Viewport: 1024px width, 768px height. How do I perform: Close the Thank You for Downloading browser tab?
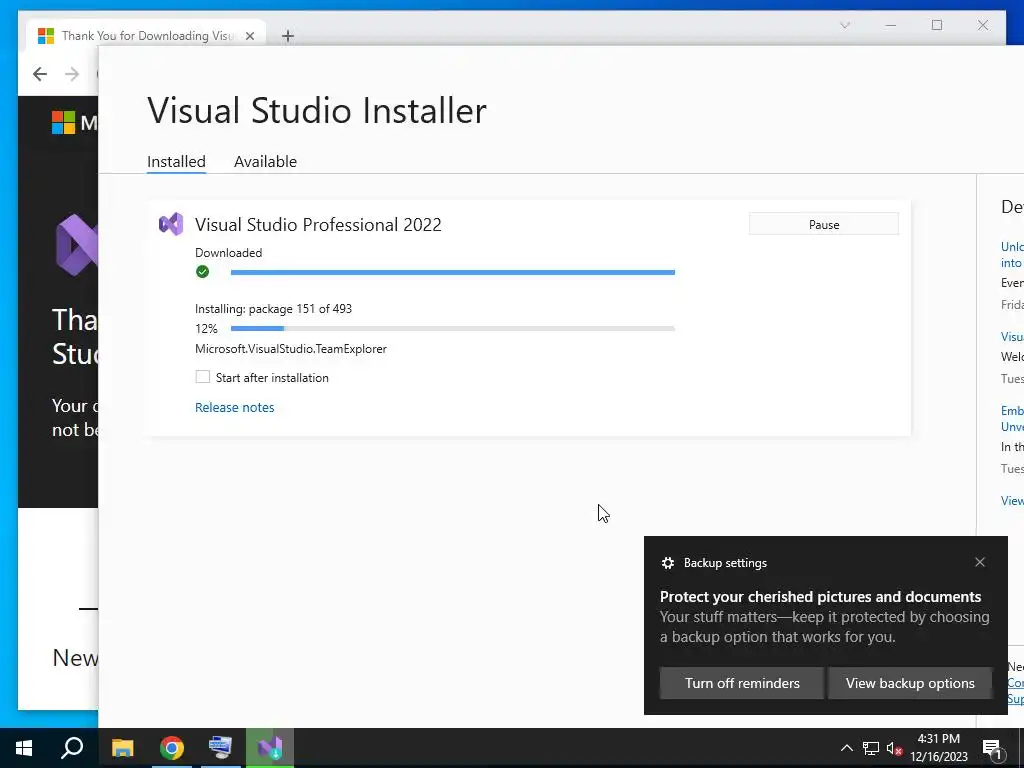(249, 36)
